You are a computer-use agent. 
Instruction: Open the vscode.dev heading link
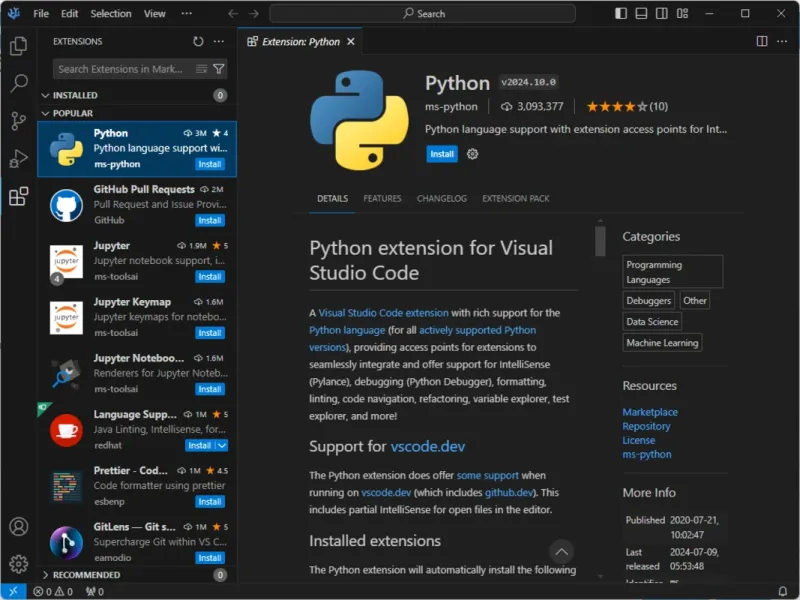point(428,446)
